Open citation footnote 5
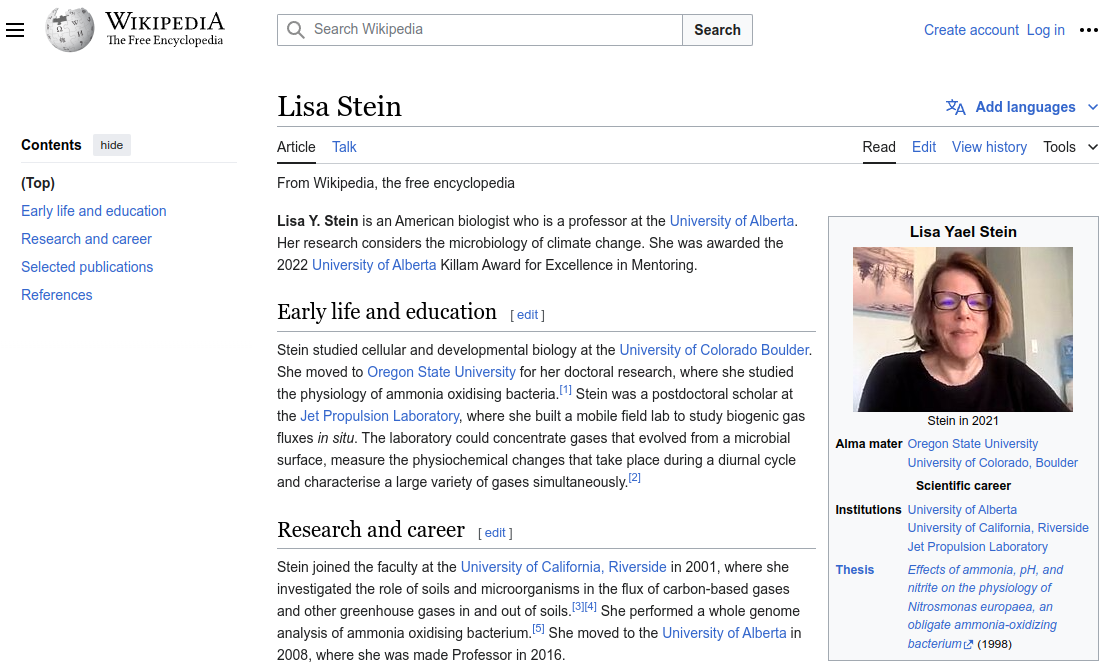1107x672 pixels. (538, 629)
